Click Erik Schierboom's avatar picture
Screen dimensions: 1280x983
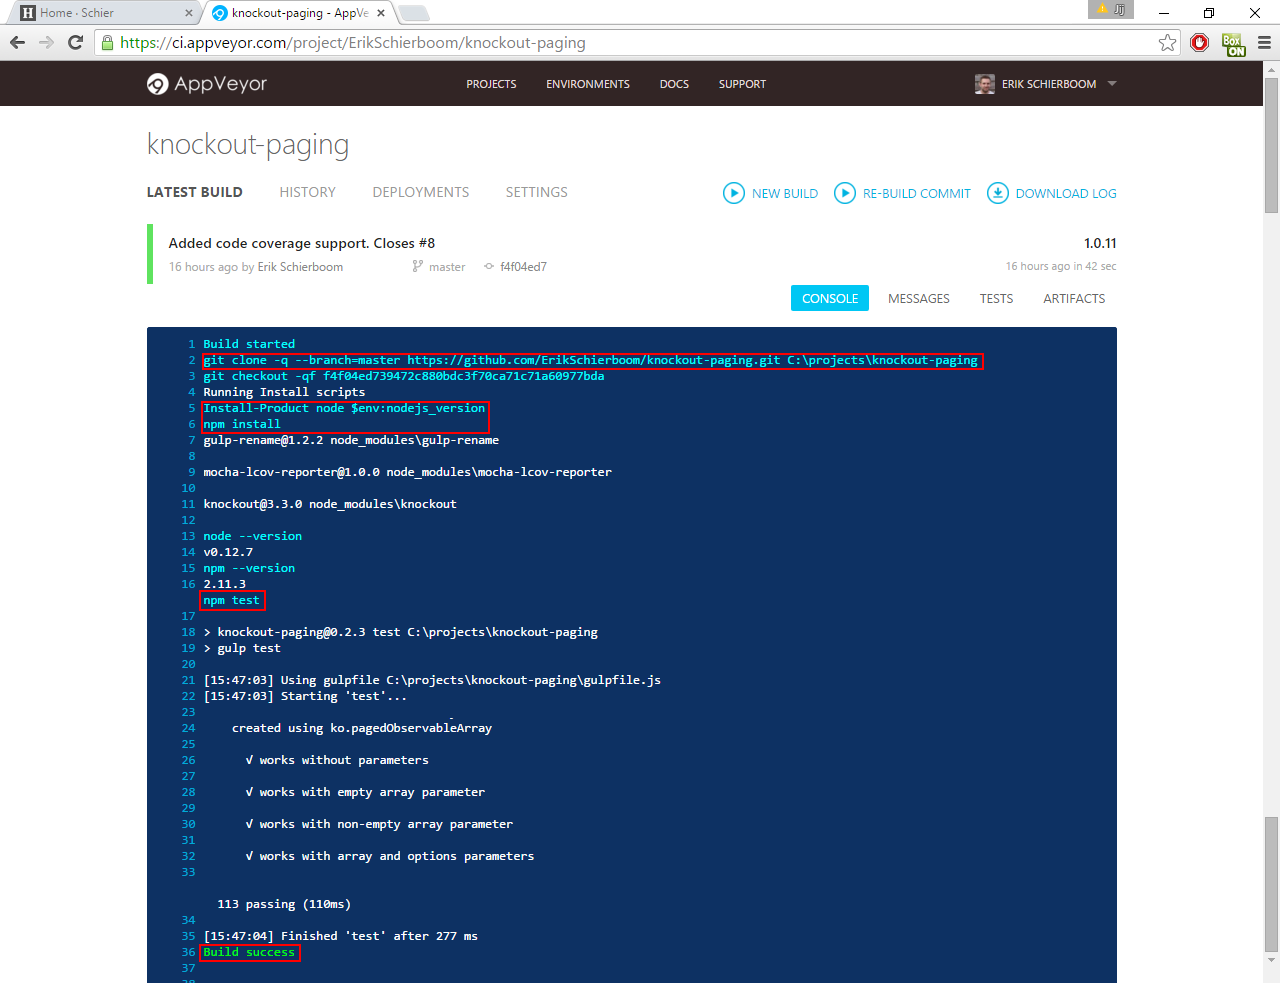click(985, 84)
